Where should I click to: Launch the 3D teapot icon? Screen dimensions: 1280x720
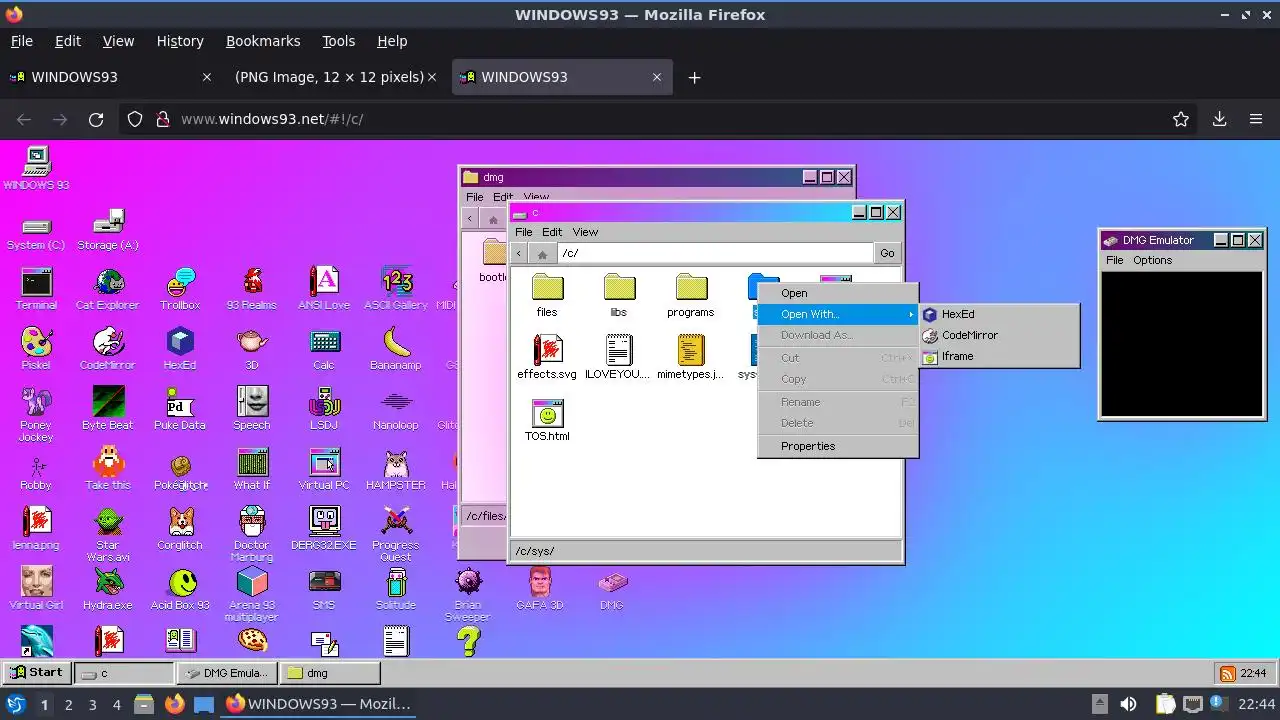(252, 349)
